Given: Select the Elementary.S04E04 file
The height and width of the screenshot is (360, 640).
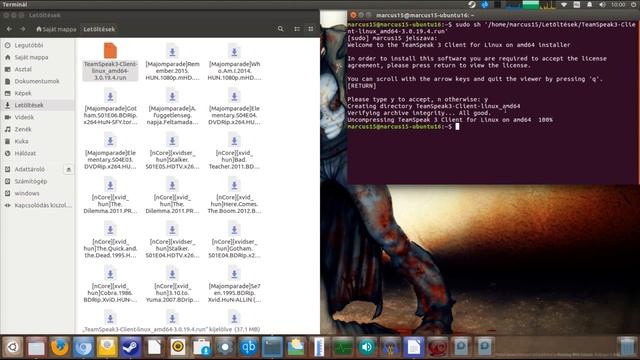Looking at the screenshot, I should (x=234, y=107).
